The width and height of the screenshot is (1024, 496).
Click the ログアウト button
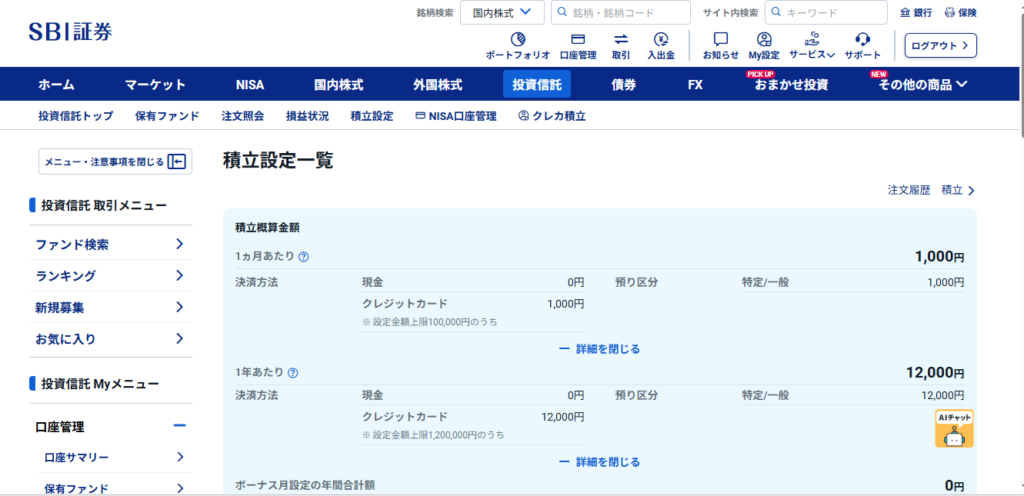940,46
